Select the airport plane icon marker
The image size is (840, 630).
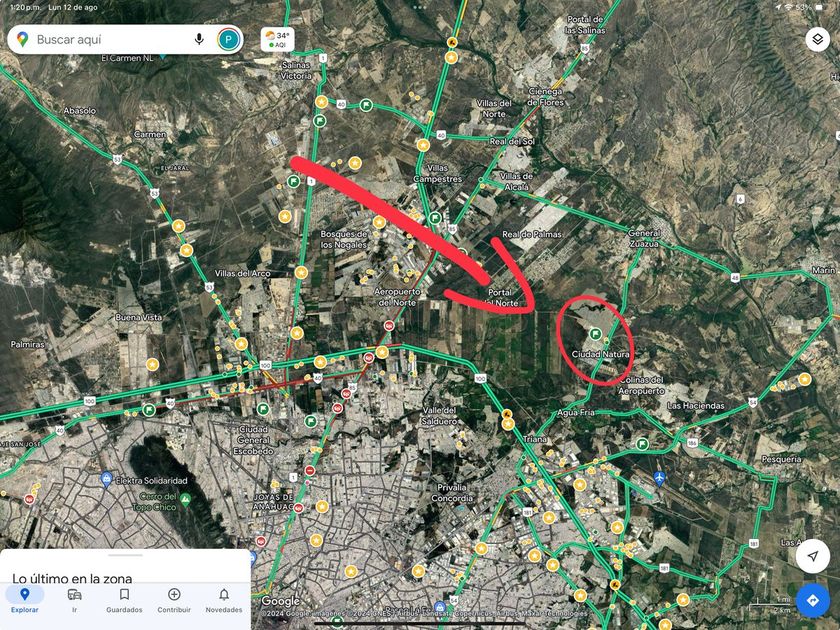coord(659,477)
